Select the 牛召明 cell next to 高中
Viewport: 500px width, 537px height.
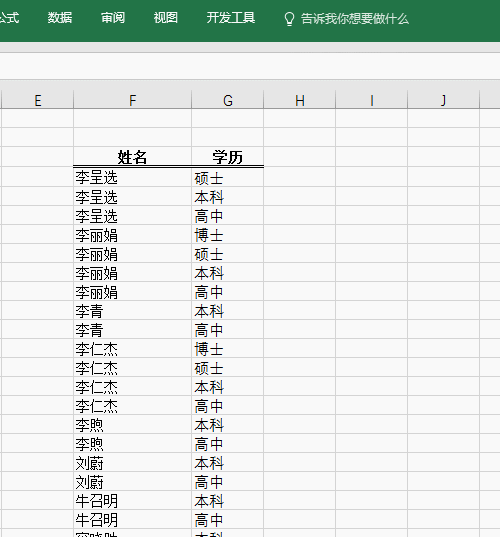click(133, 520)
